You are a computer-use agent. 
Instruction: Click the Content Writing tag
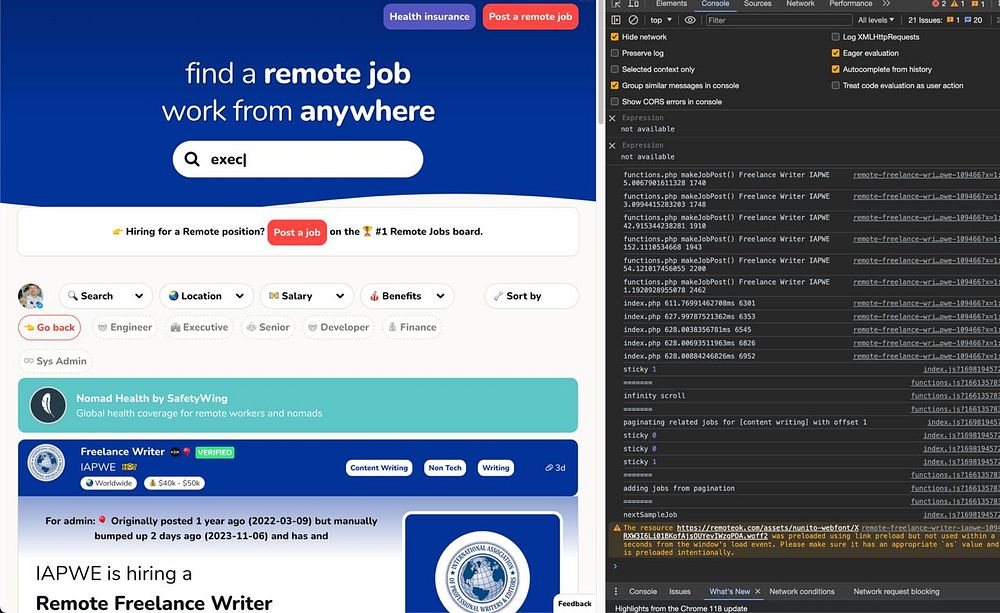(379, 468)
